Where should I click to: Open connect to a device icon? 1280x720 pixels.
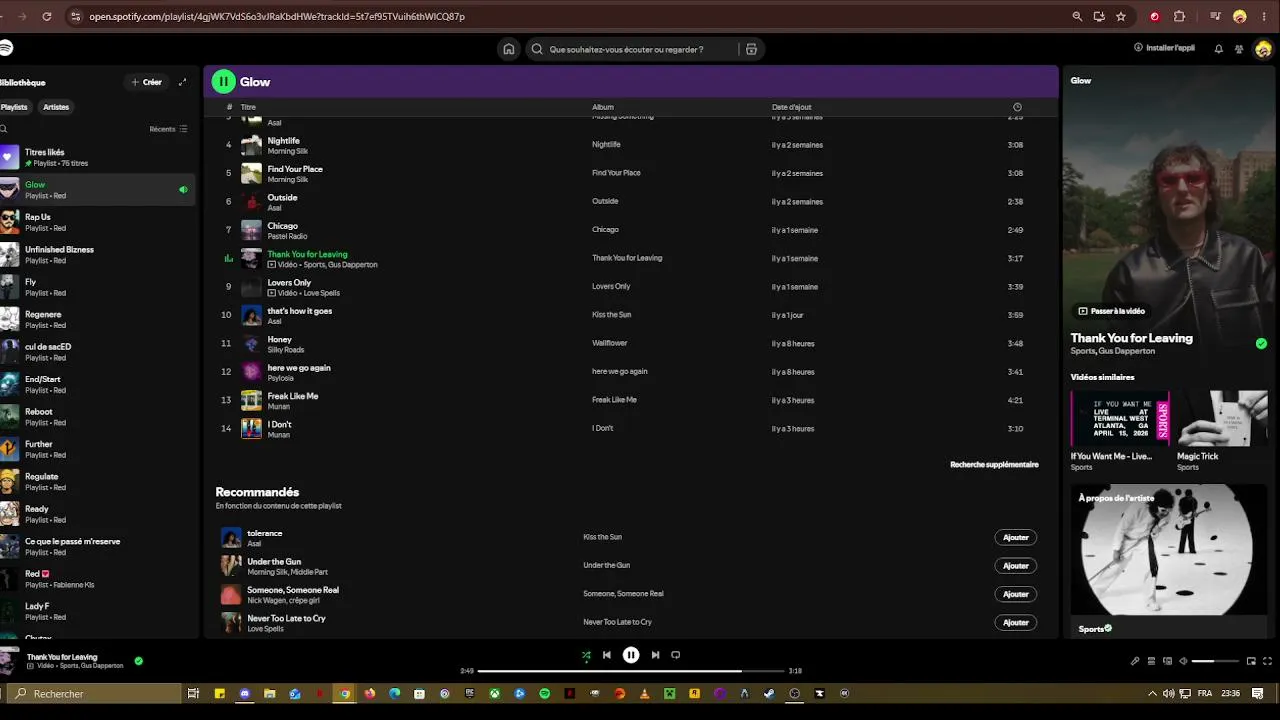click(1167, 661)
